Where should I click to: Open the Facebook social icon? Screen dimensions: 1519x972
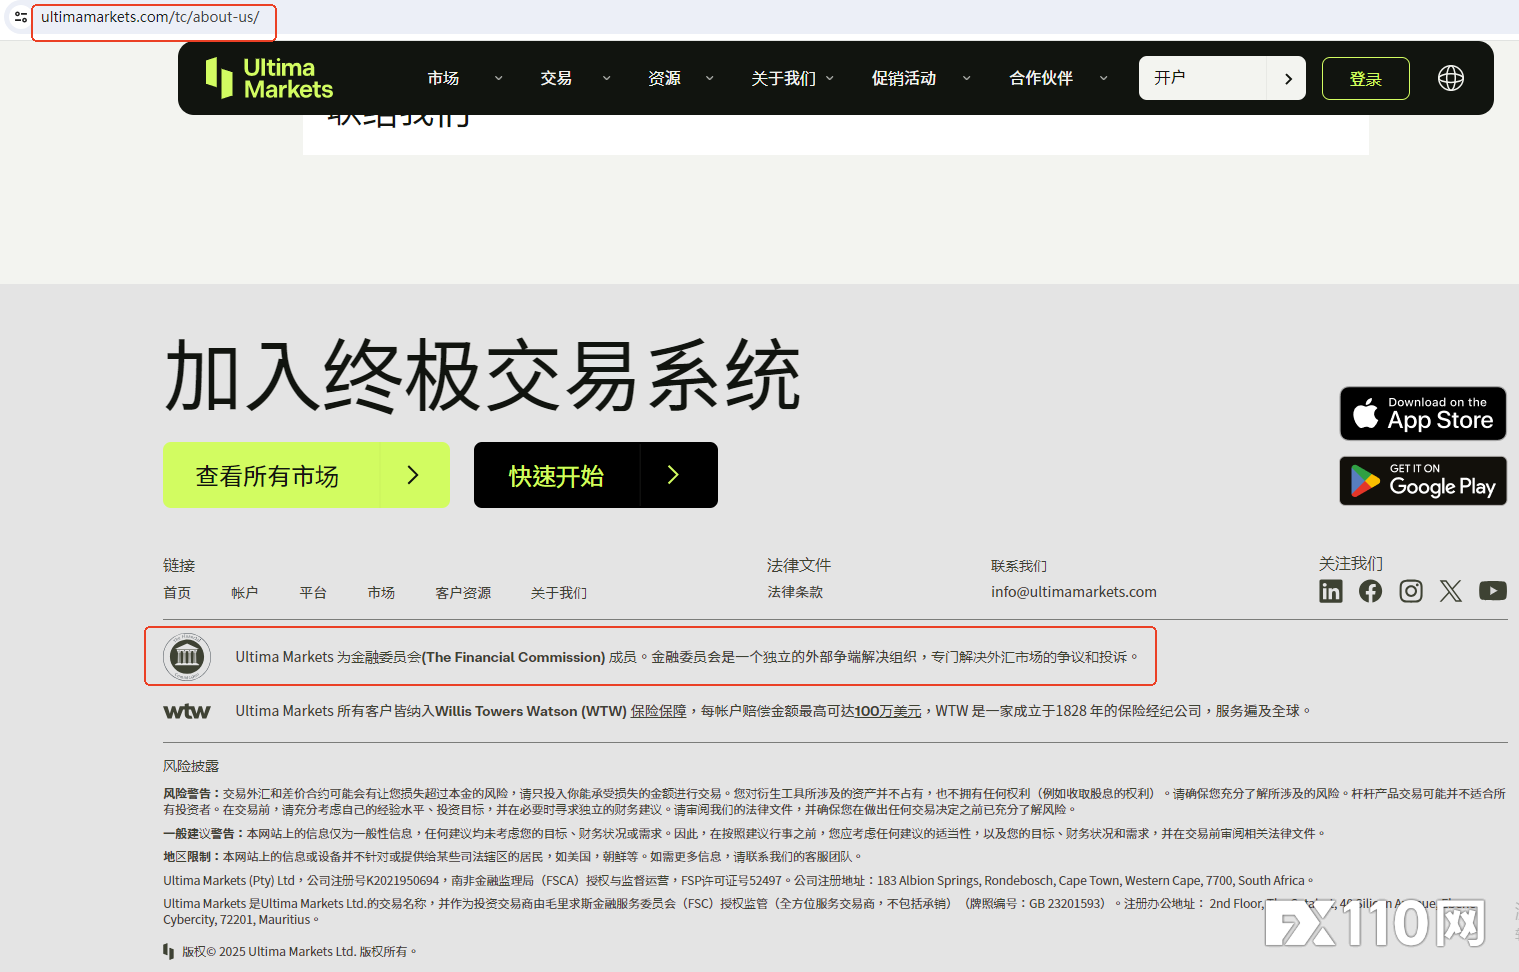1371,591
